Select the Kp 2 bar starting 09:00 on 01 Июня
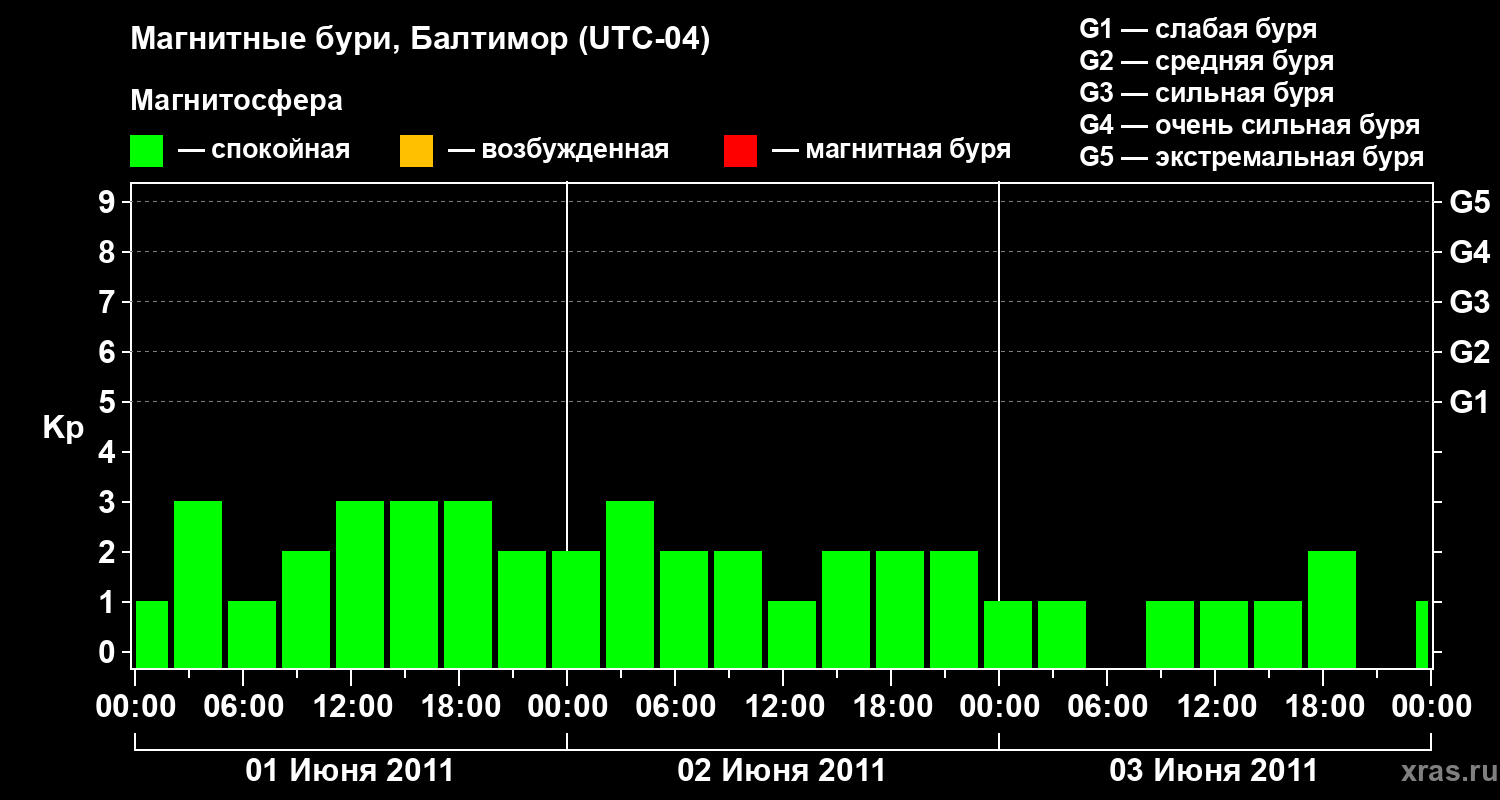 (306, 609)
